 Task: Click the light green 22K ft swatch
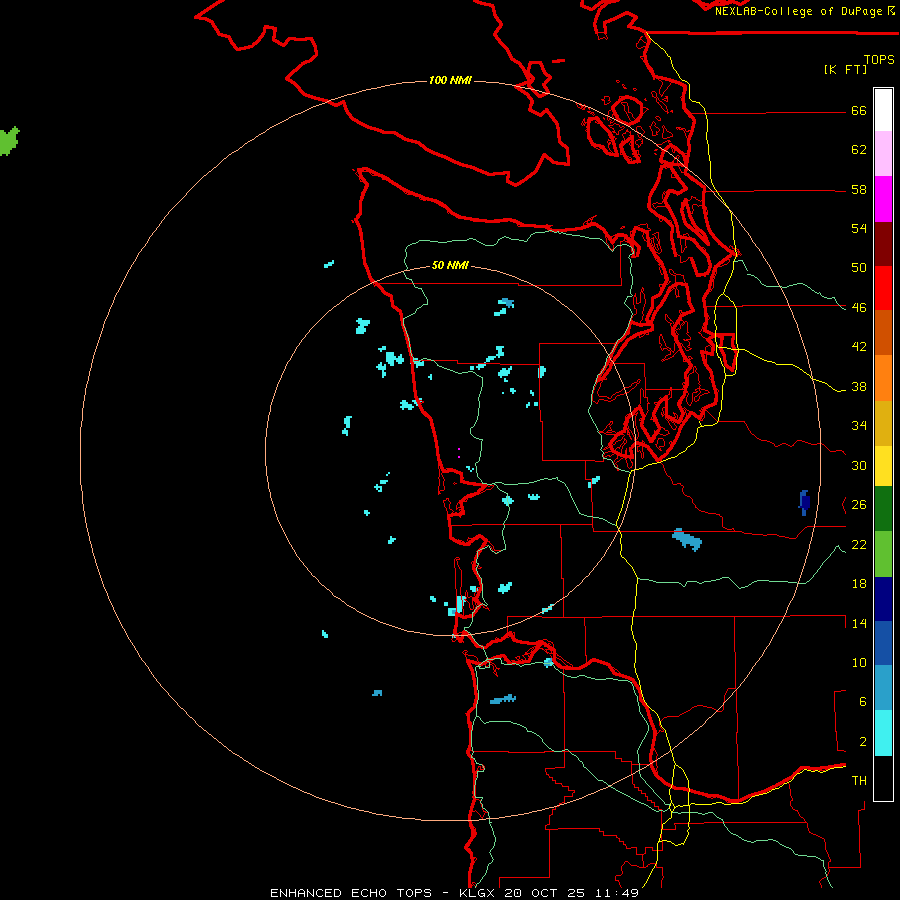pyautogui.click(x=883, y=554)
